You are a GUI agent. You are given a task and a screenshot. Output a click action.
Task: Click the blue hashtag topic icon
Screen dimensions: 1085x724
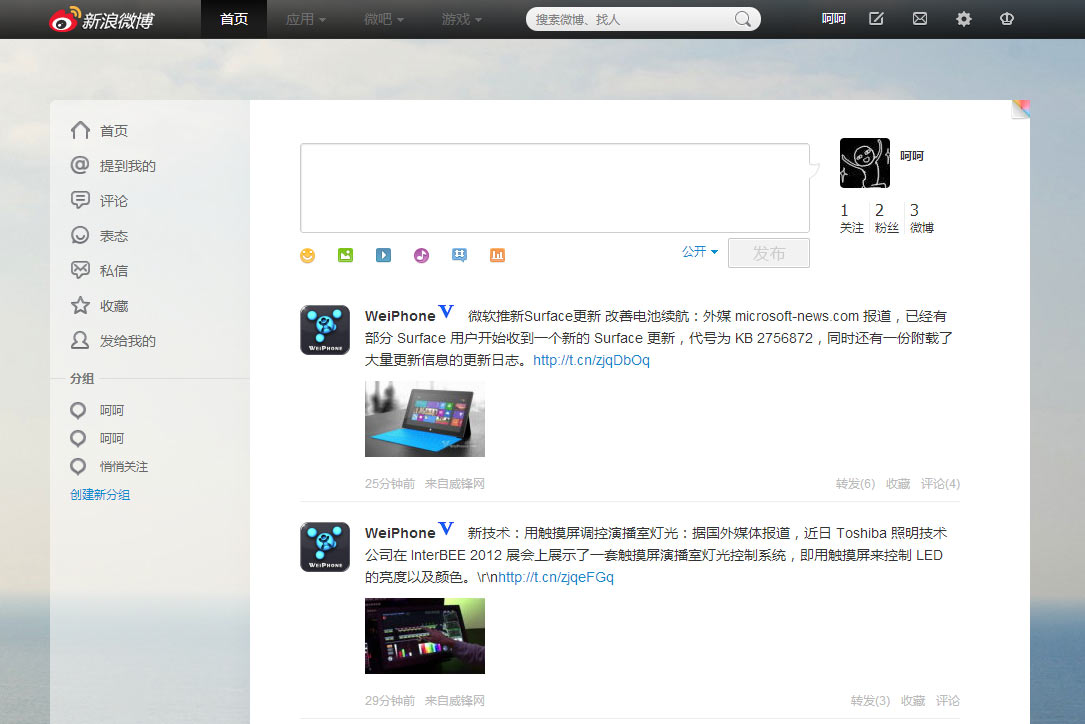(459, 255)
